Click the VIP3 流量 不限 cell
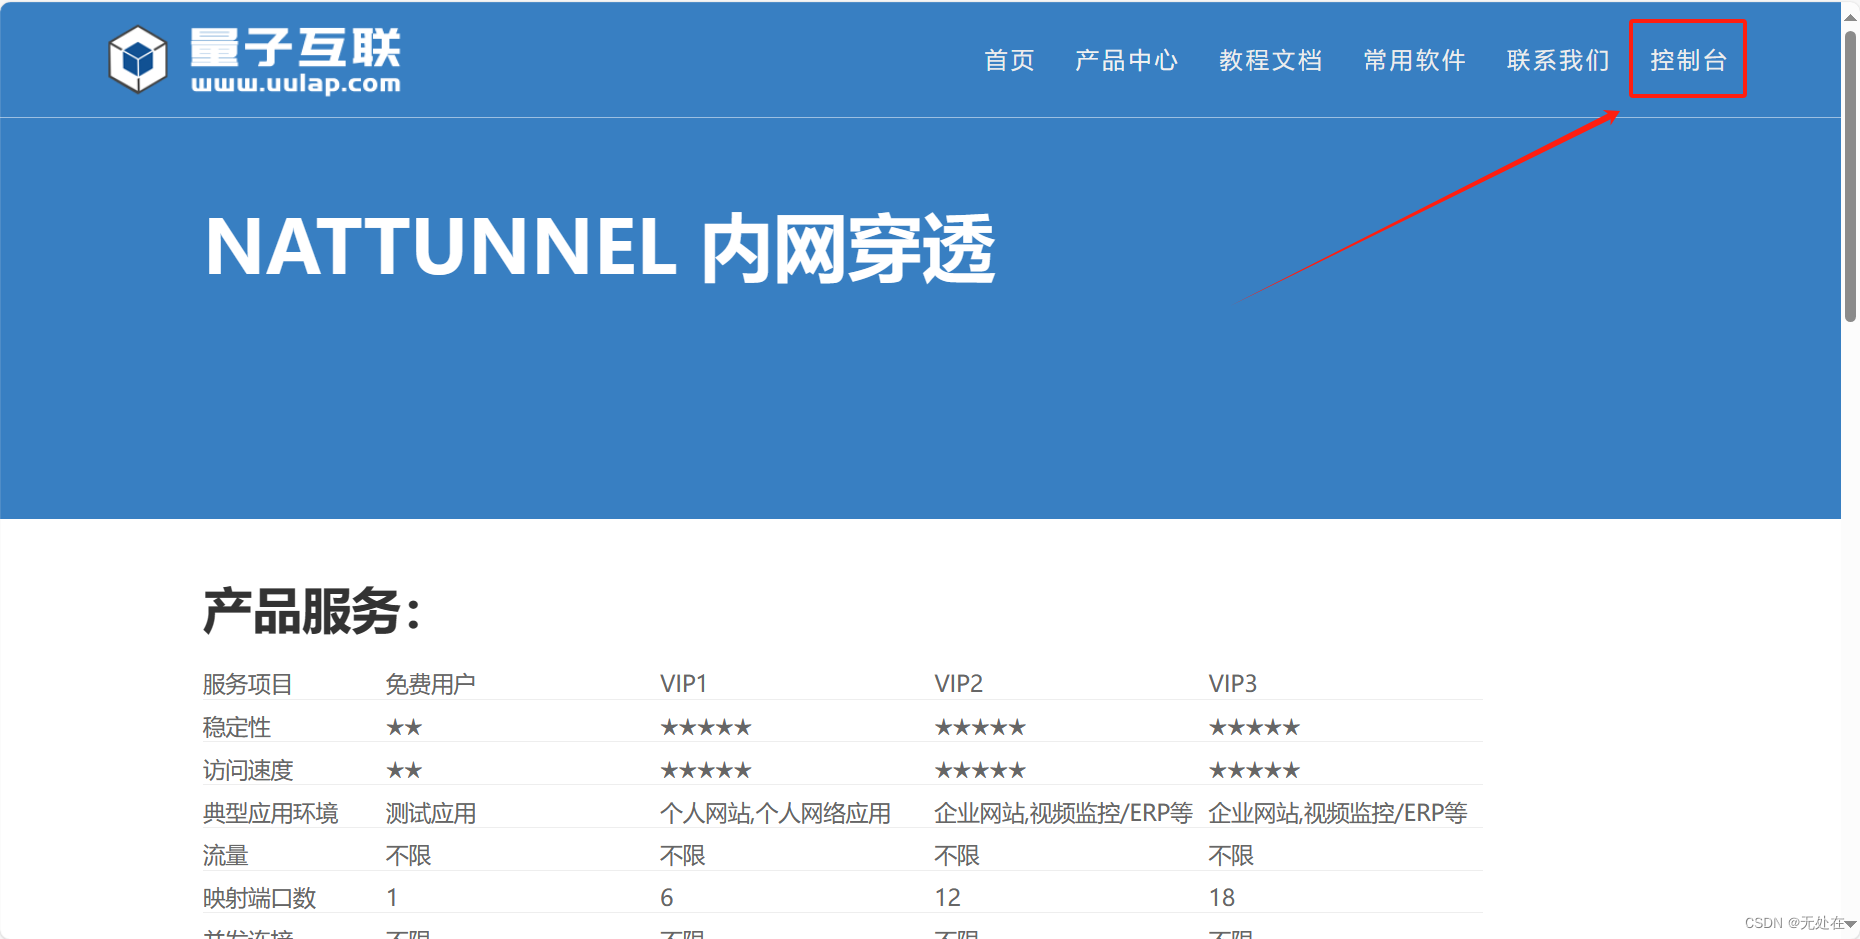This screenshot has height=939, width=1860. 1231,856
